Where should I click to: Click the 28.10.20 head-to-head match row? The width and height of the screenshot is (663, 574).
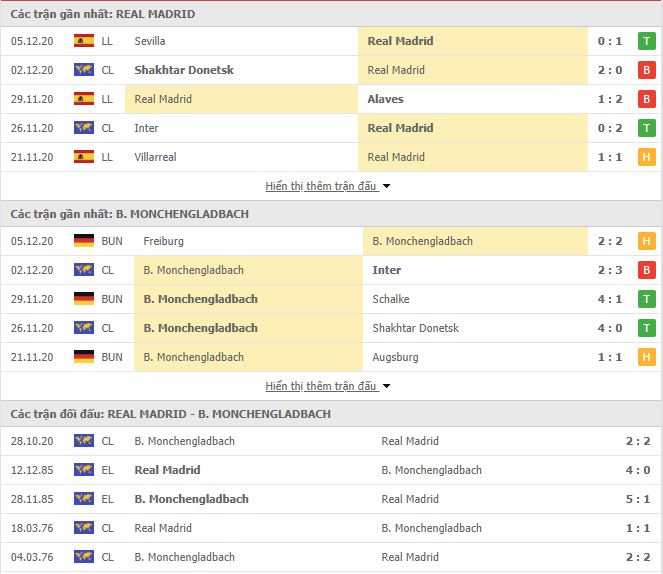click(x=332, y=441)
